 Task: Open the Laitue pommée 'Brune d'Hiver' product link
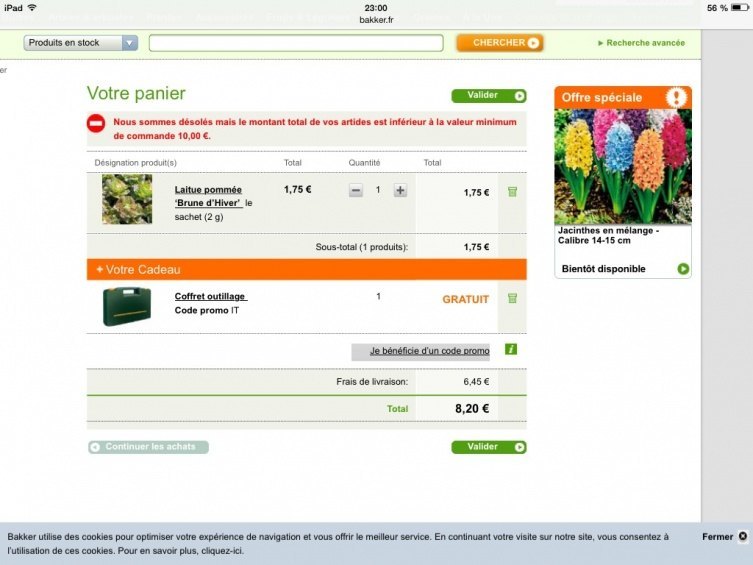click(x=208, y=196)
